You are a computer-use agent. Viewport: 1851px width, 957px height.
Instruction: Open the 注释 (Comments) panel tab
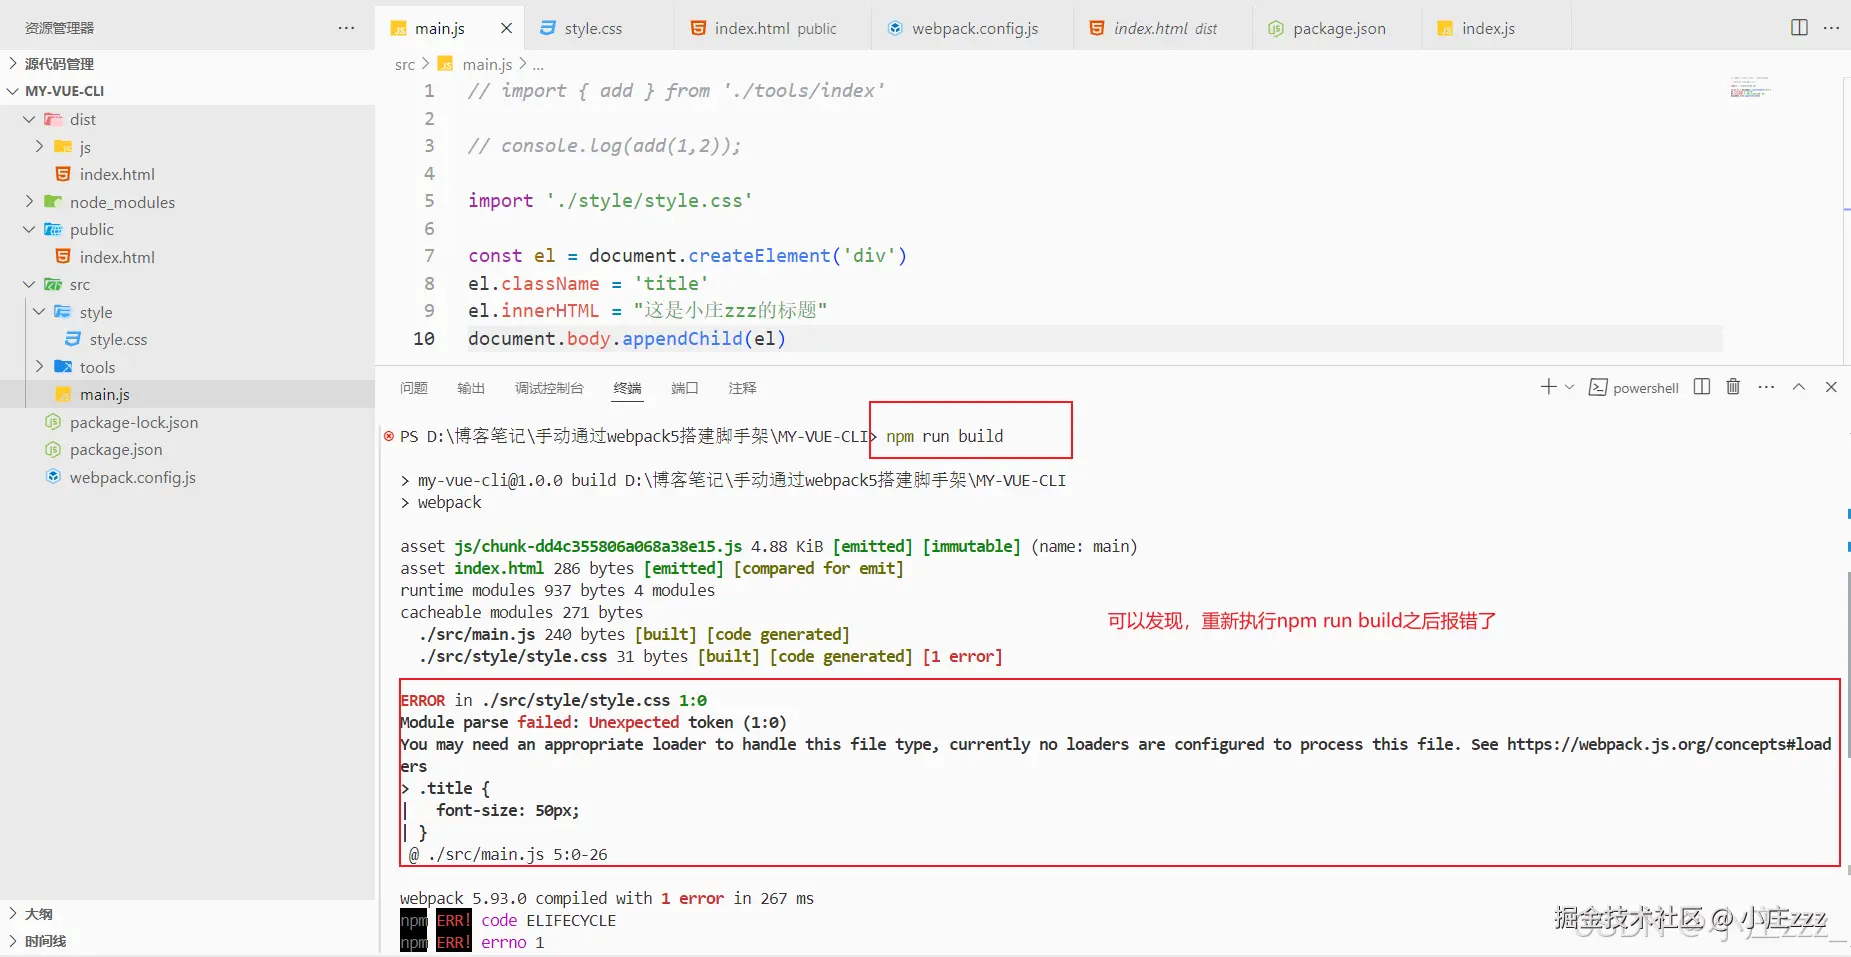(x=742, y=388)
